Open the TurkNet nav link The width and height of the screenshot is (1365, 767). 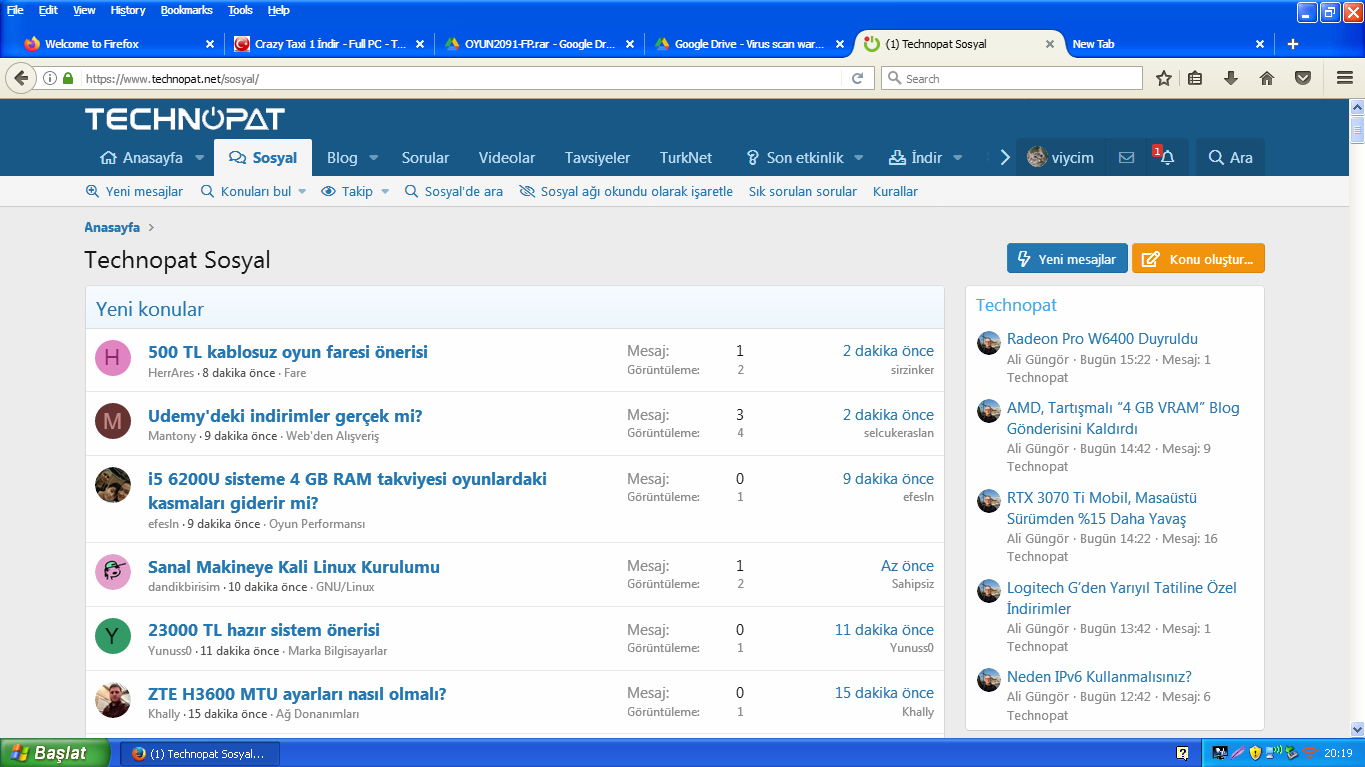(x=686, y=158)
